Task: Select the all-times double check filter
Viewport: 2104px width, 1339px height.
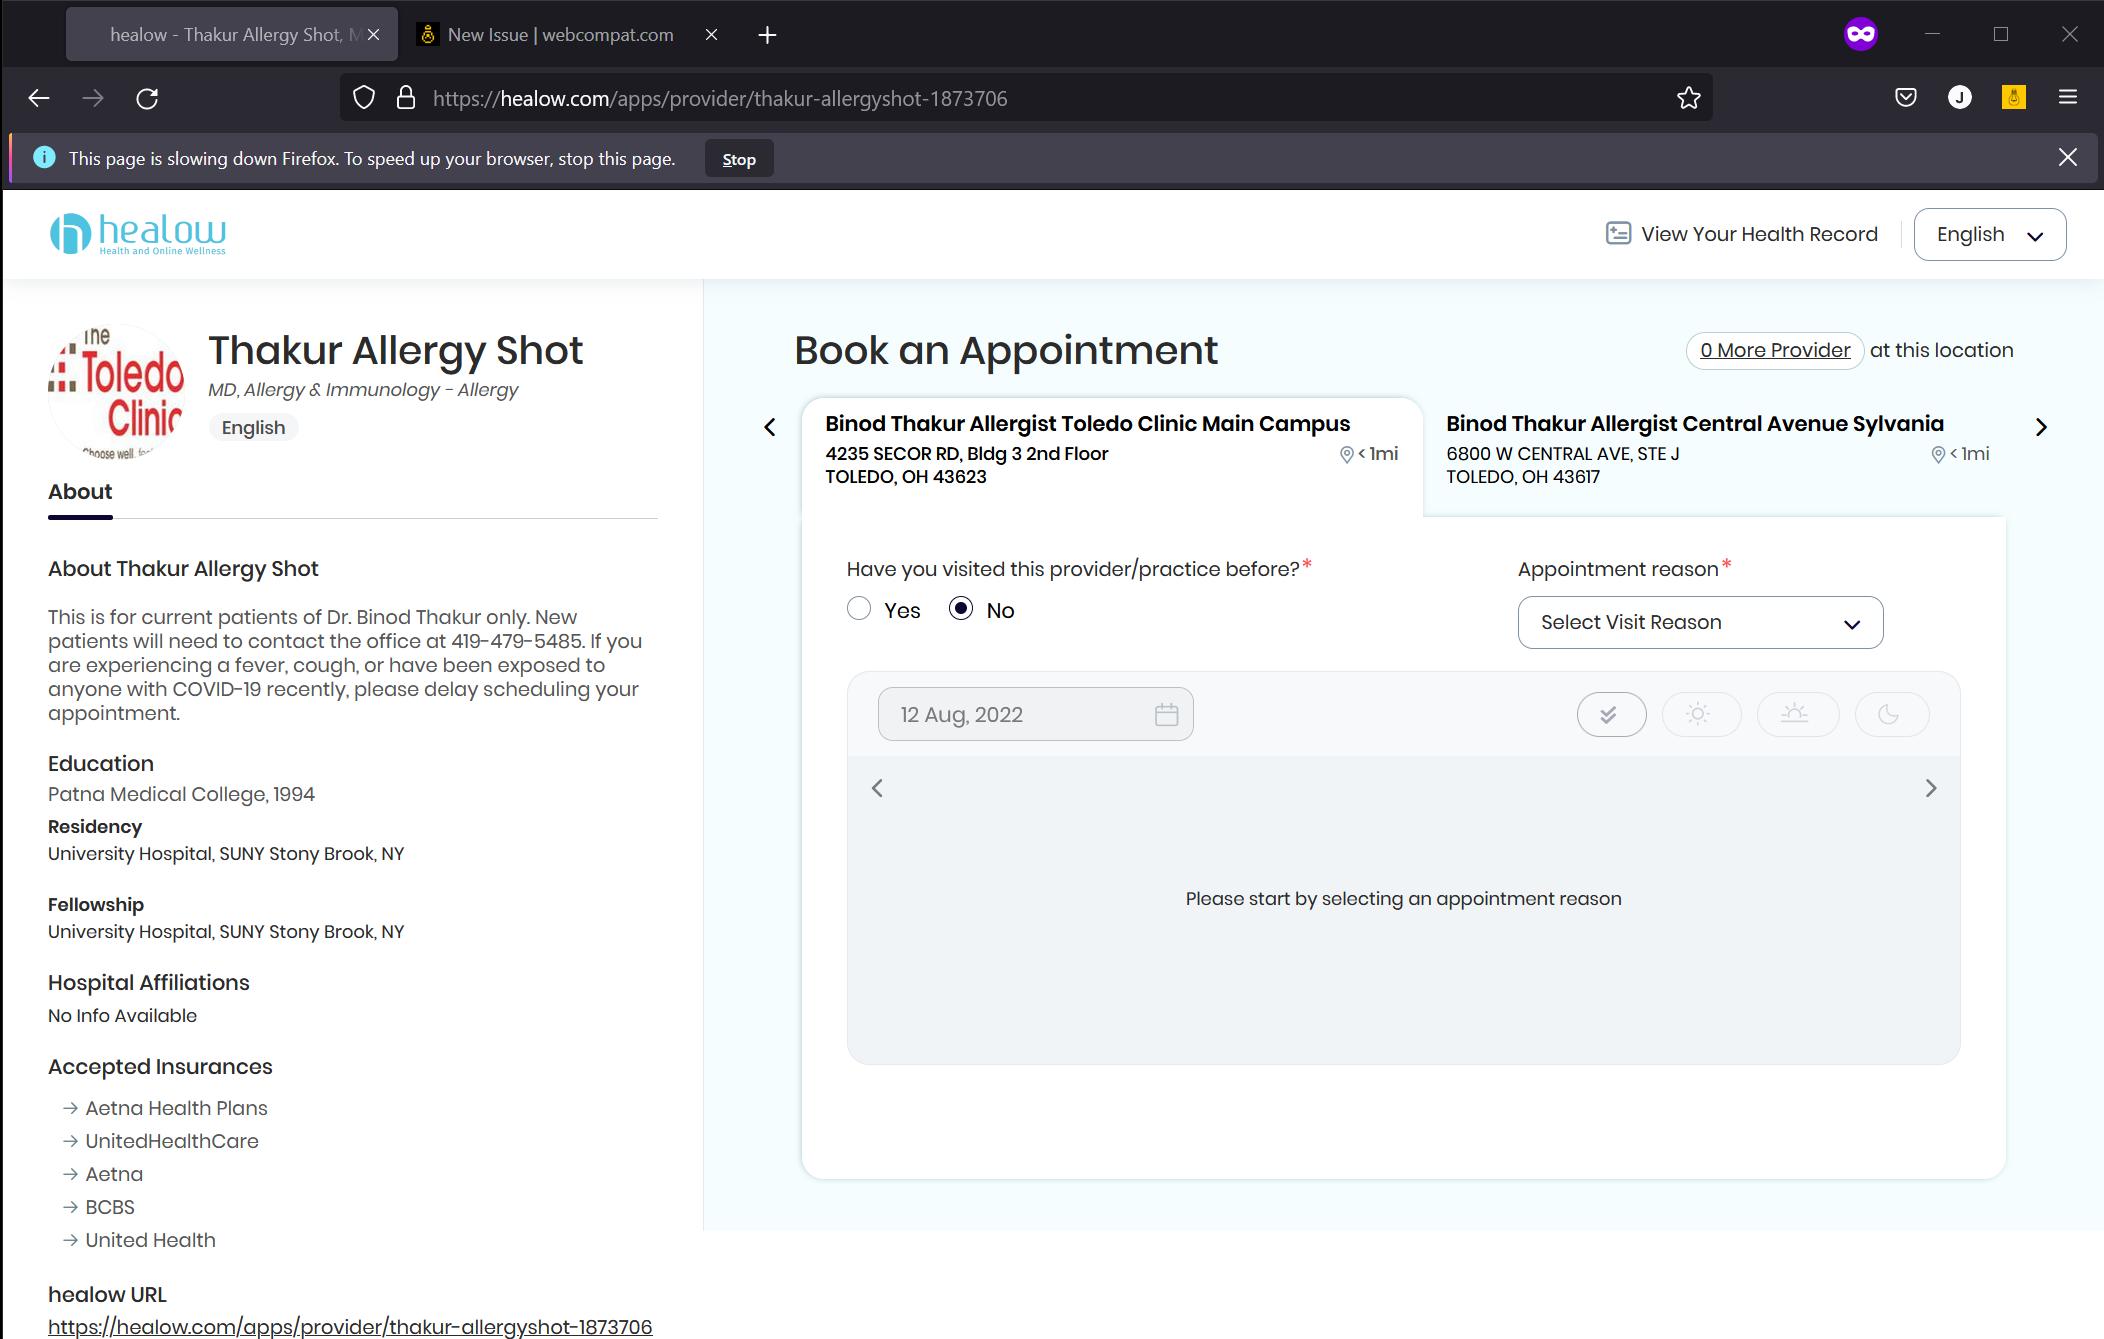Action: point(1611,714)
